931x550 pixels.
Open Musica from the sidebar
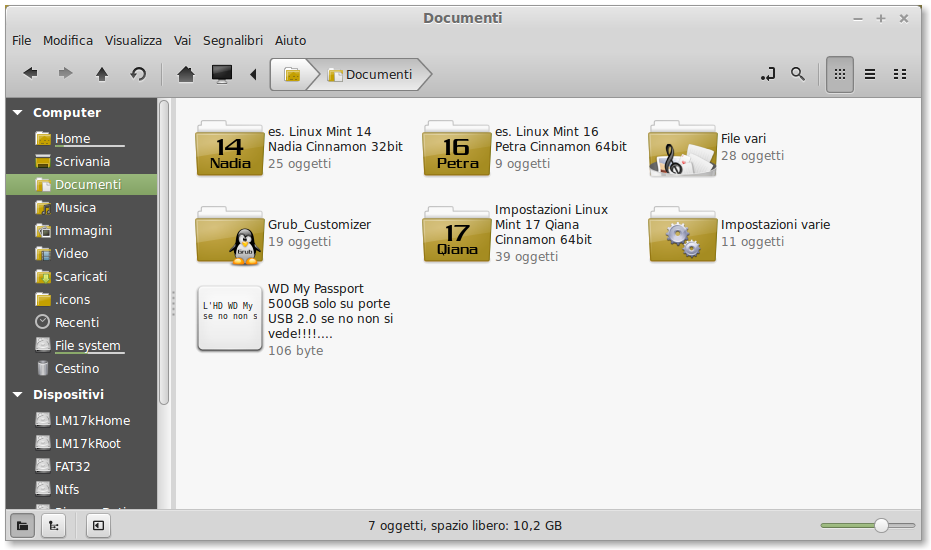81,207
